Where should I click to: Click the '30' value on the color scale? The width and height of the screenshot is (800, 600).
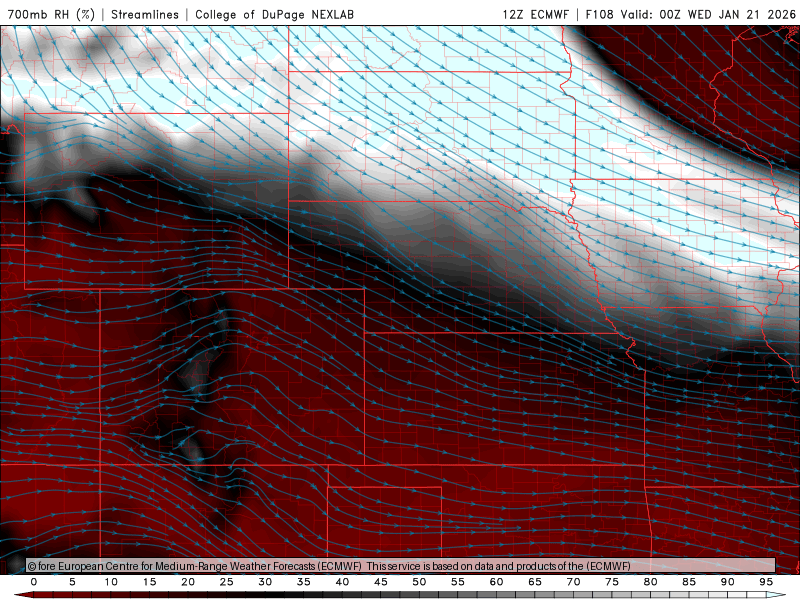(265, 582)
